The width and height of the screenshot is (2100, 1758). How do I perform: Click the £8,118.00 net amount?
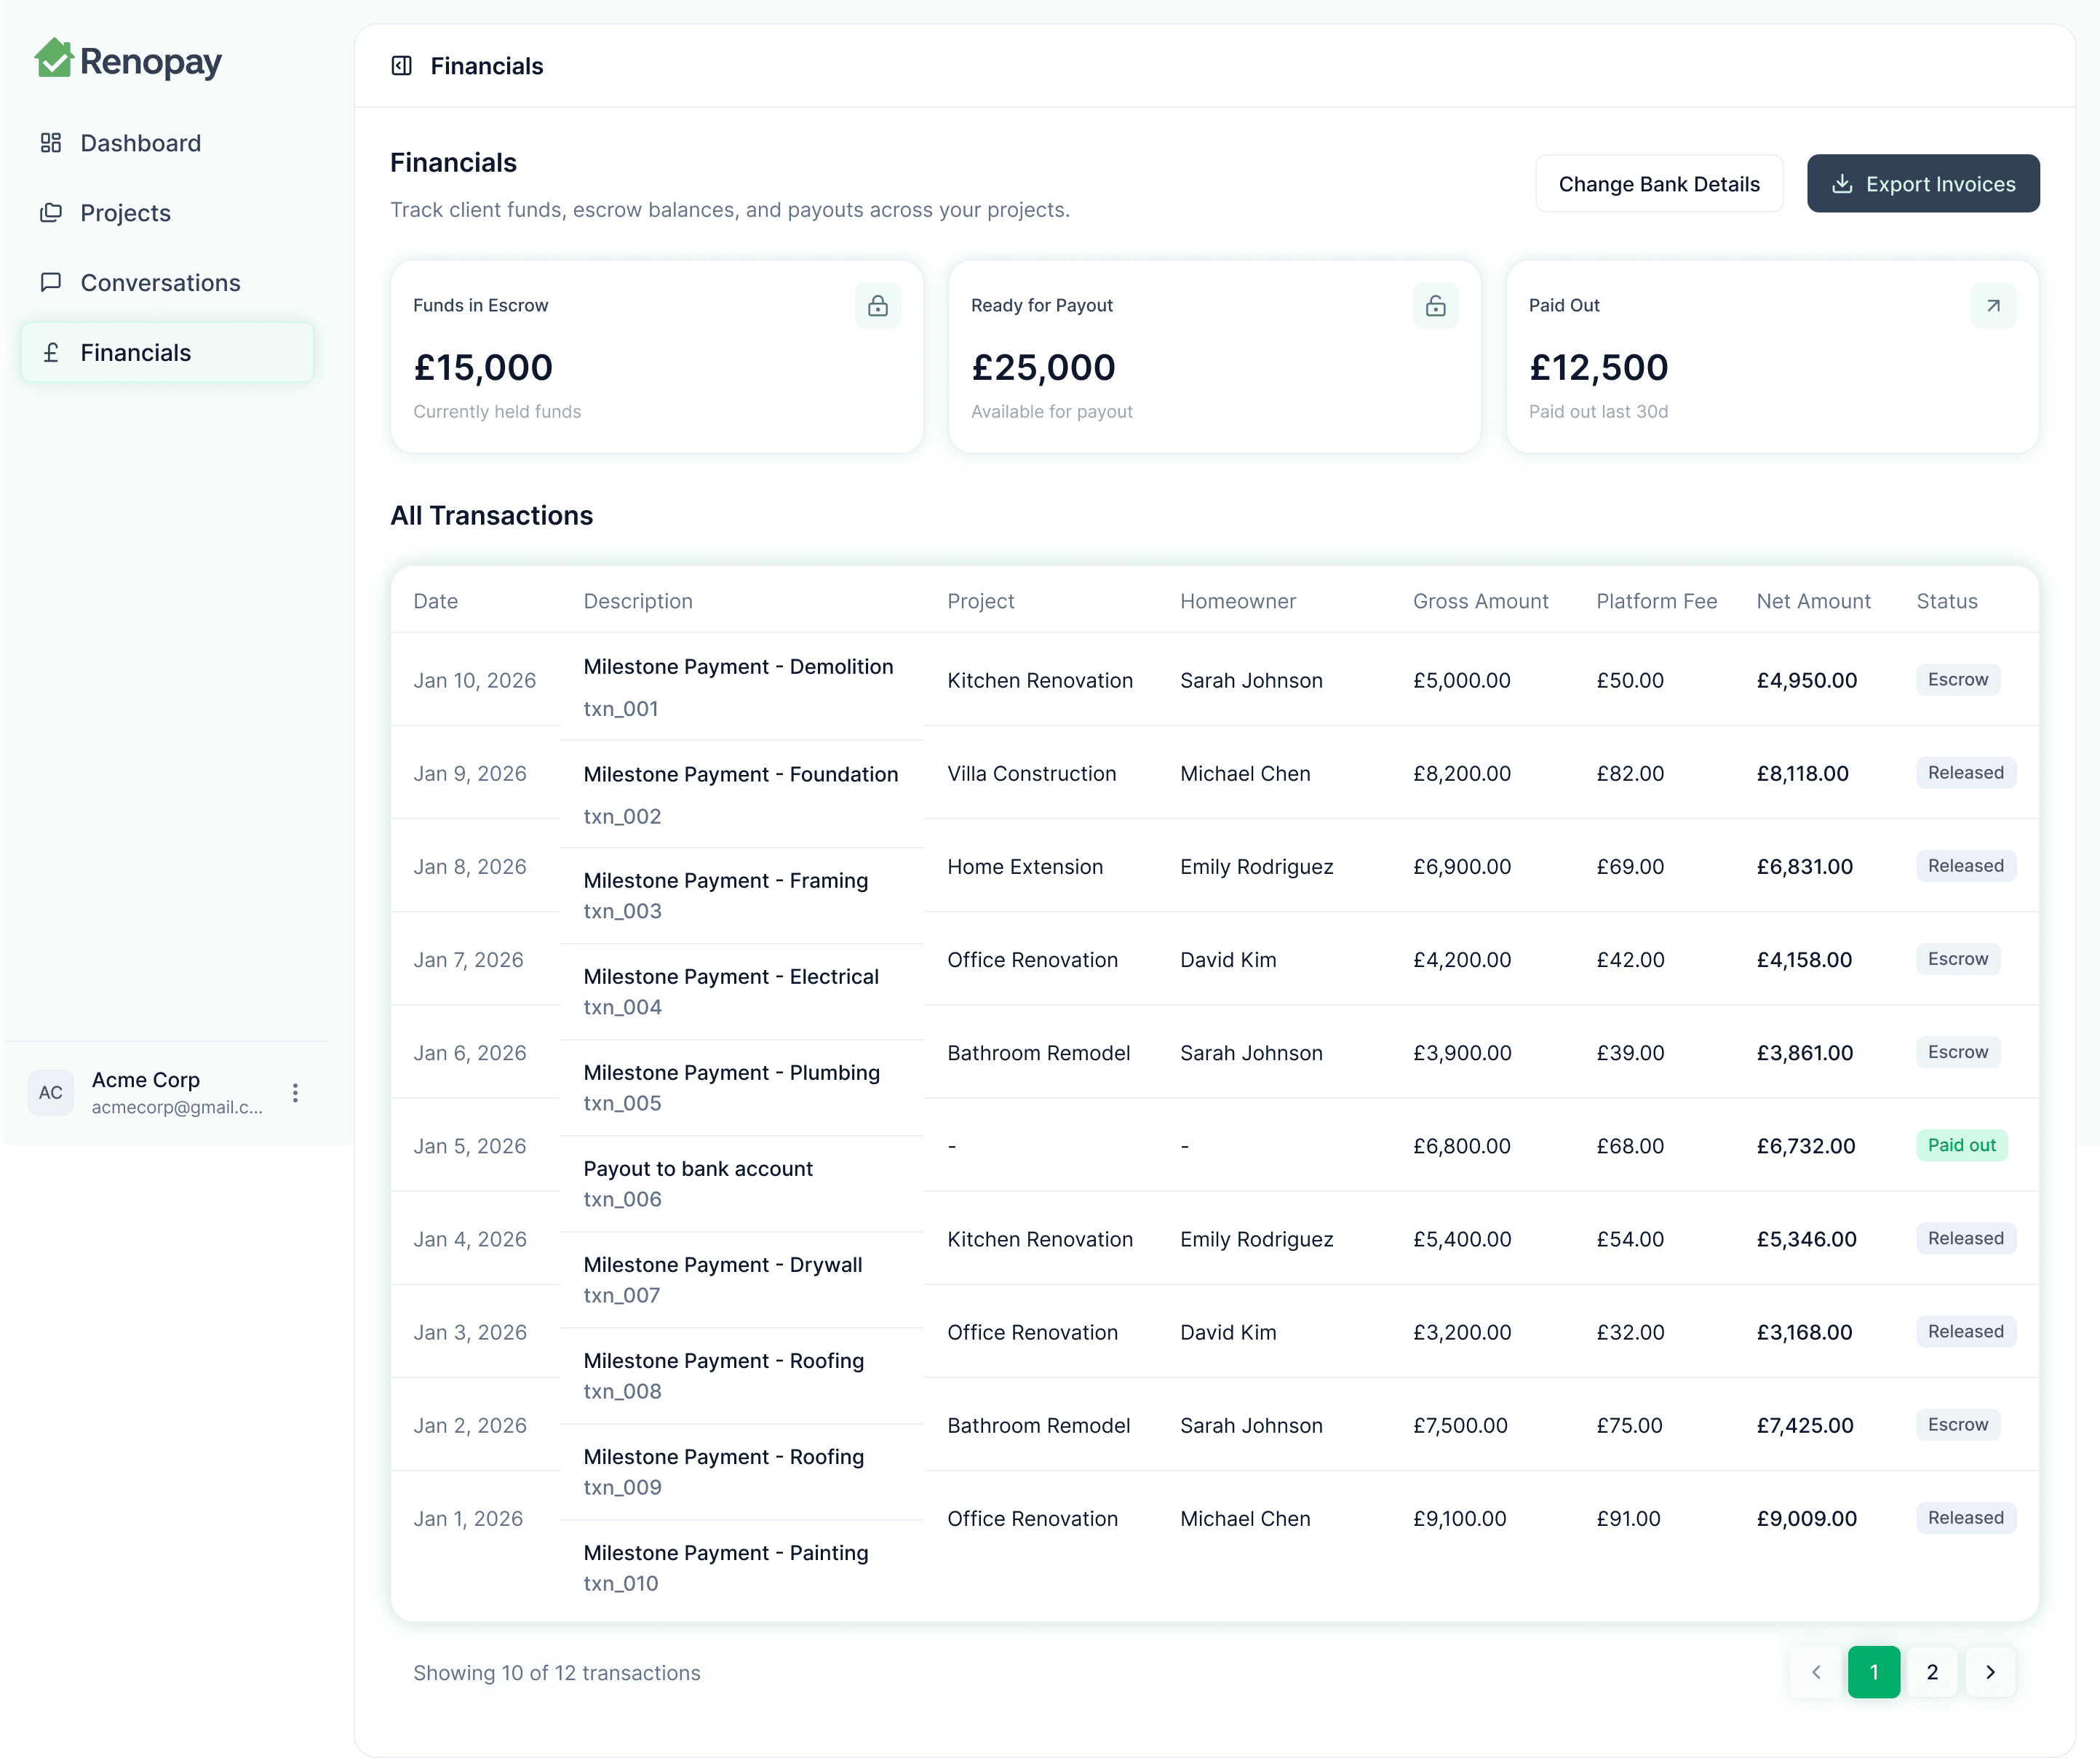tap(1803, 774)
